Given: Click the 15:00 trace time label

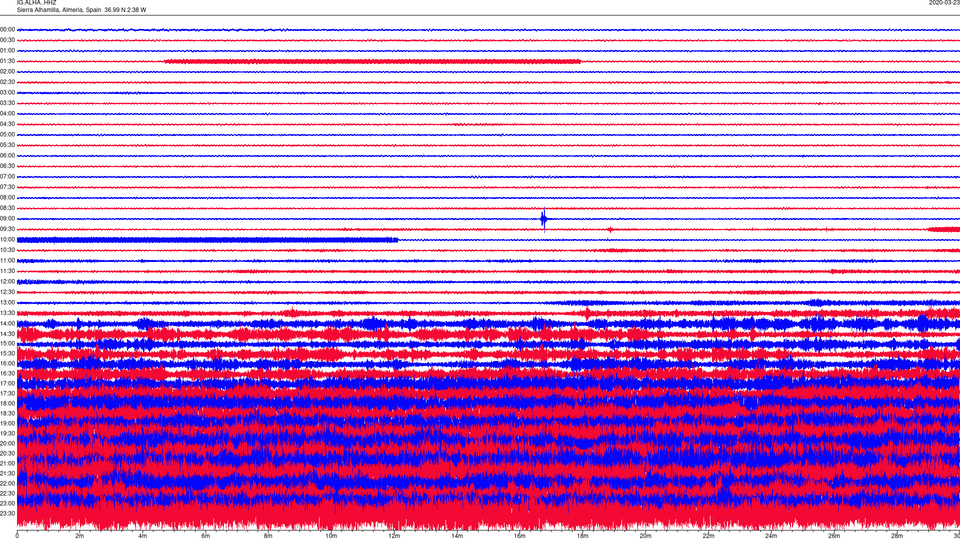Looking at the screenshot, I should 7,343.
